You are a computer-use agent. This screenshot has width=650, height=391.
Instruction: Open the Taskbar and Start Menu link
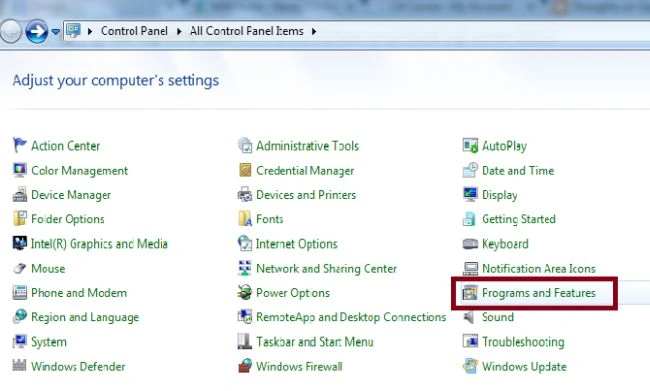pyautogui.click(x=315, y=342)
